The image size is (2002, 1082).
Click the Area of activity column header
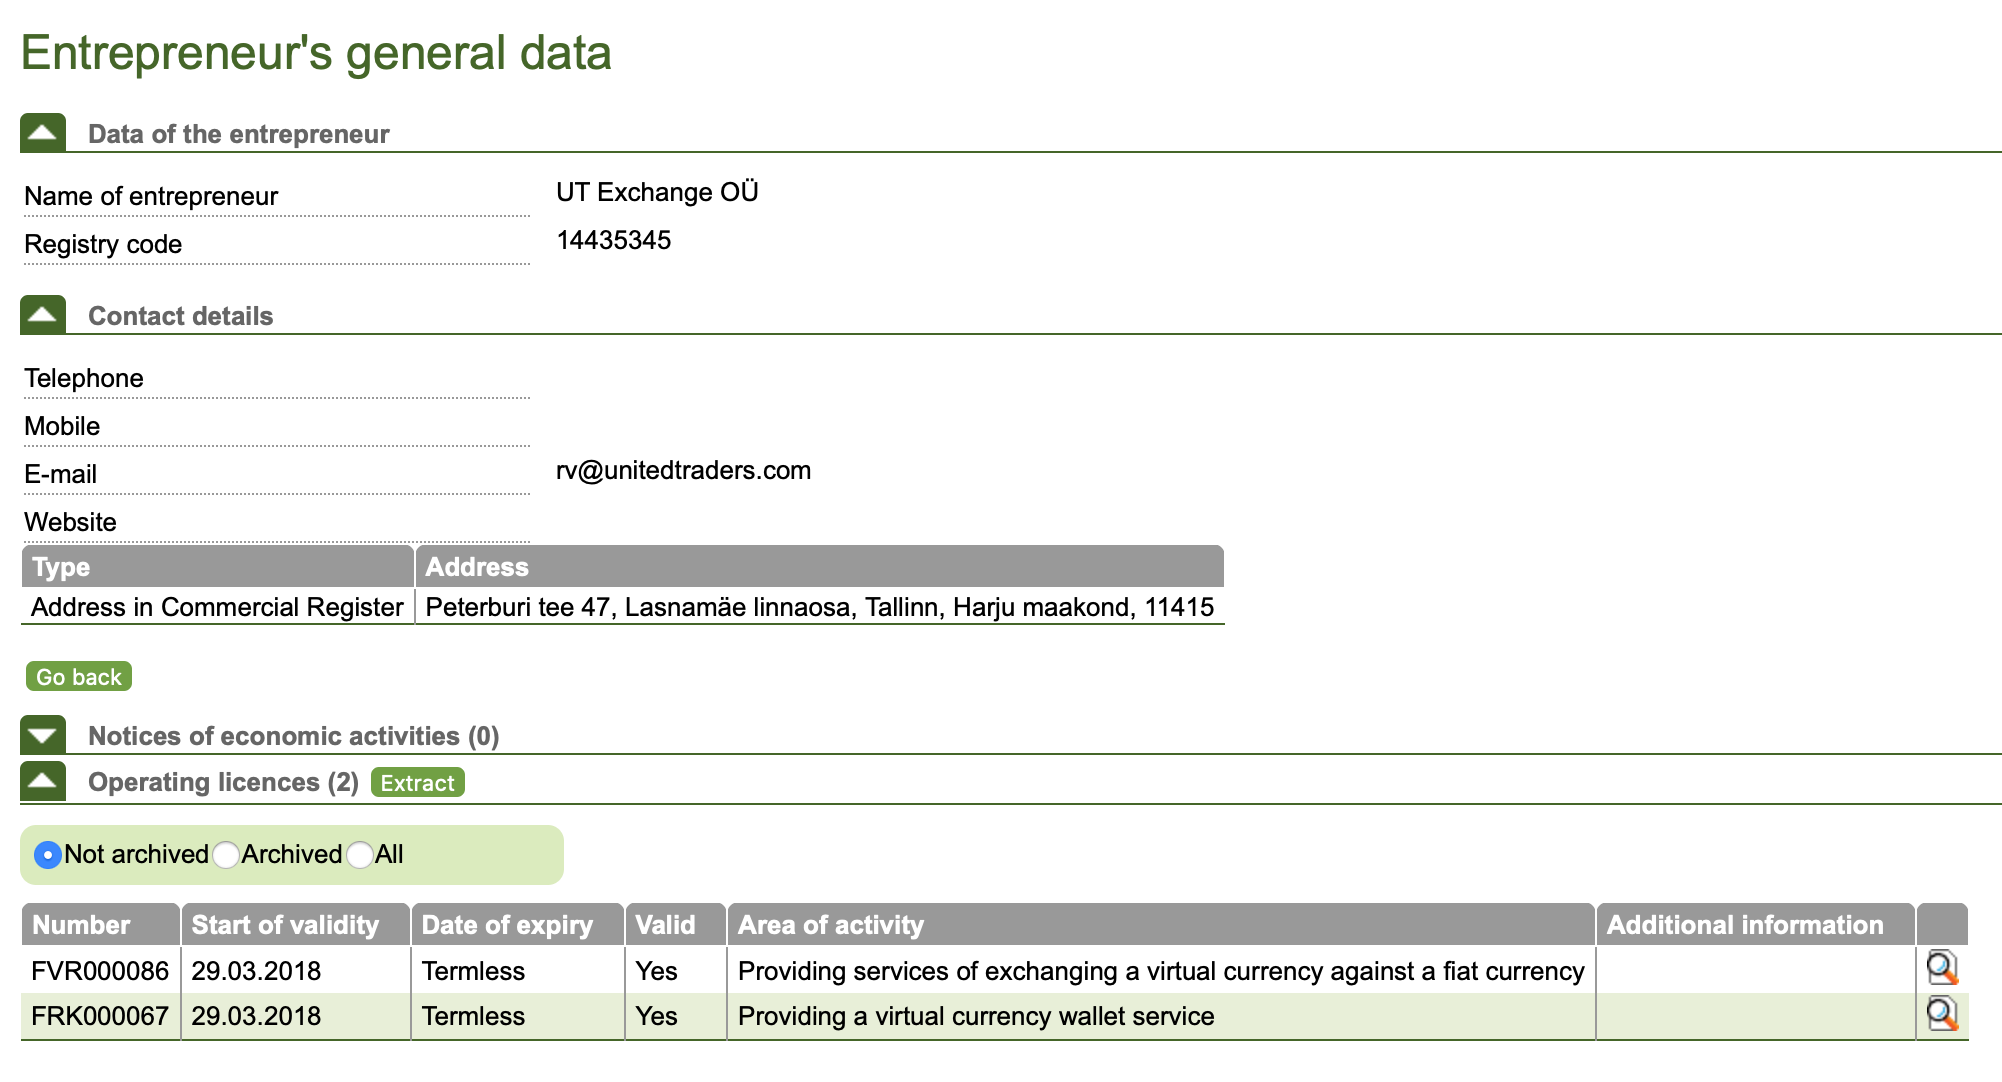pyautogui.click(x=1160, y=925)
